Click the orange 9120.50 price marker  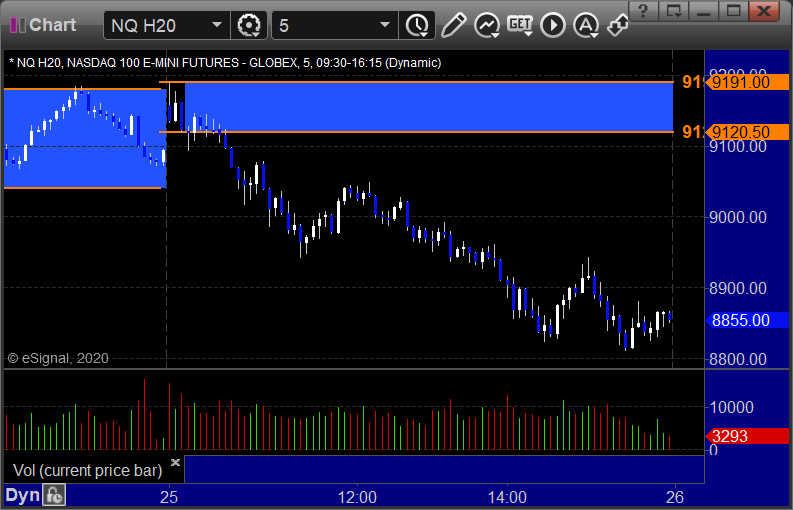point(746,132)
